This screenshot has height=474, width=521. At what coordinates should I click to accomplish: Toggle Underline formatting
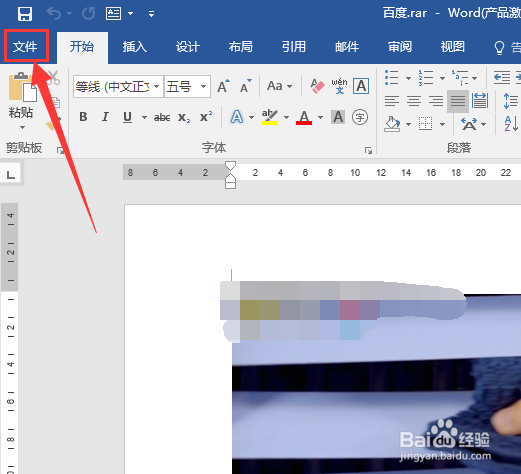(x=127, y=117)
